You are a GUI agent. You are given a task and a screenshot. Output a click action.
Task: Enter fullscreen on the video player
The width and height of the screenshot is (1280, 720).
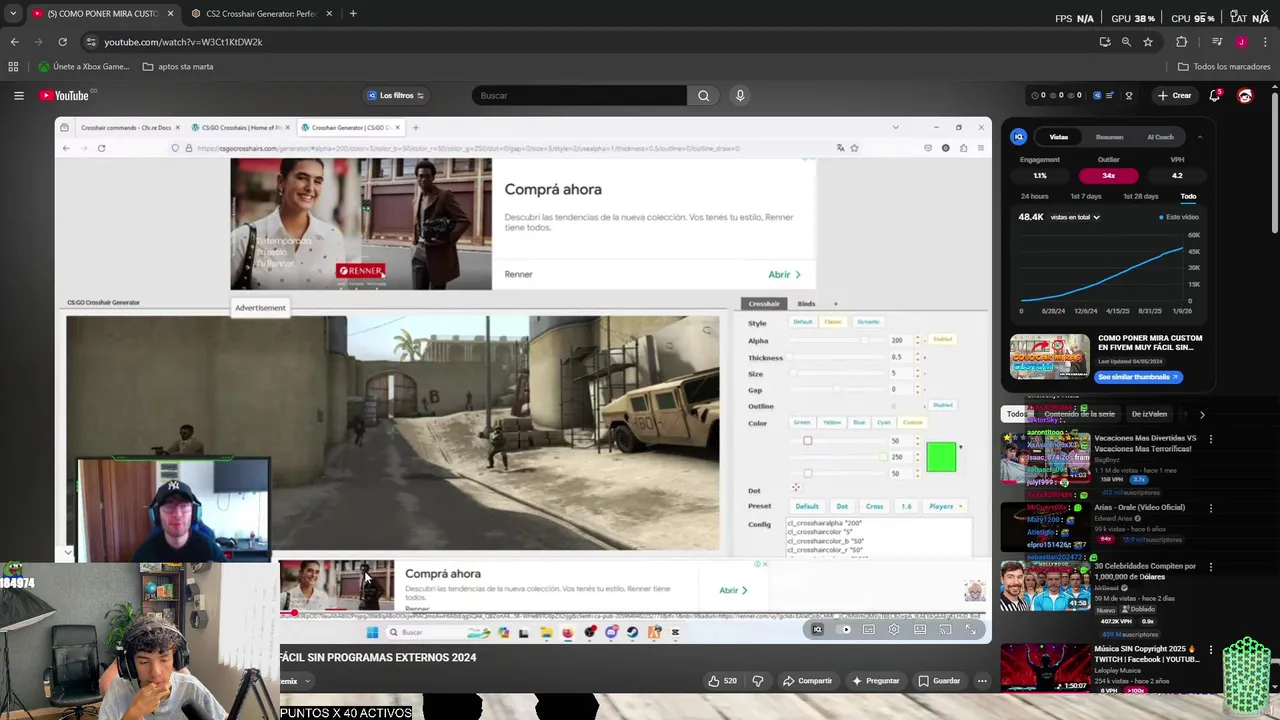(971, 630)
